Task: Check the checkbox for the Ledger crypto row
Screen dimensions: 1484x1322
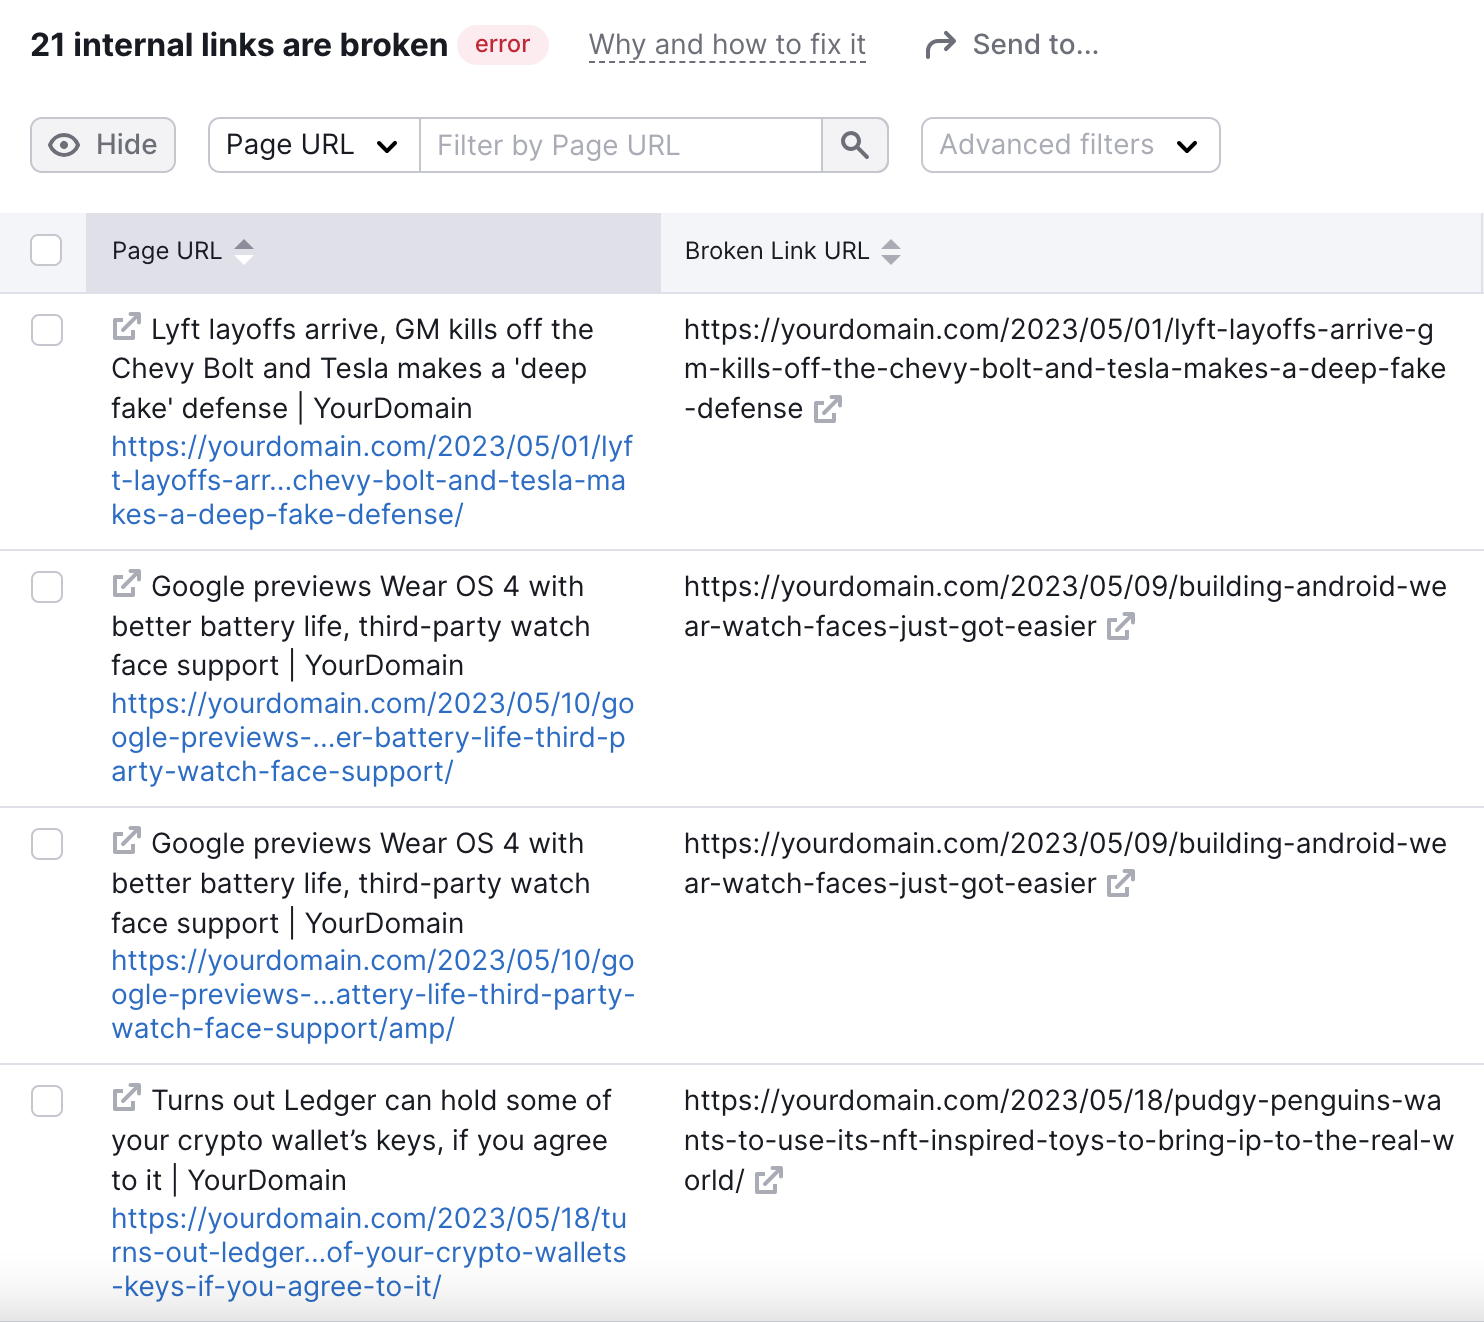Action: point(47,1101)
